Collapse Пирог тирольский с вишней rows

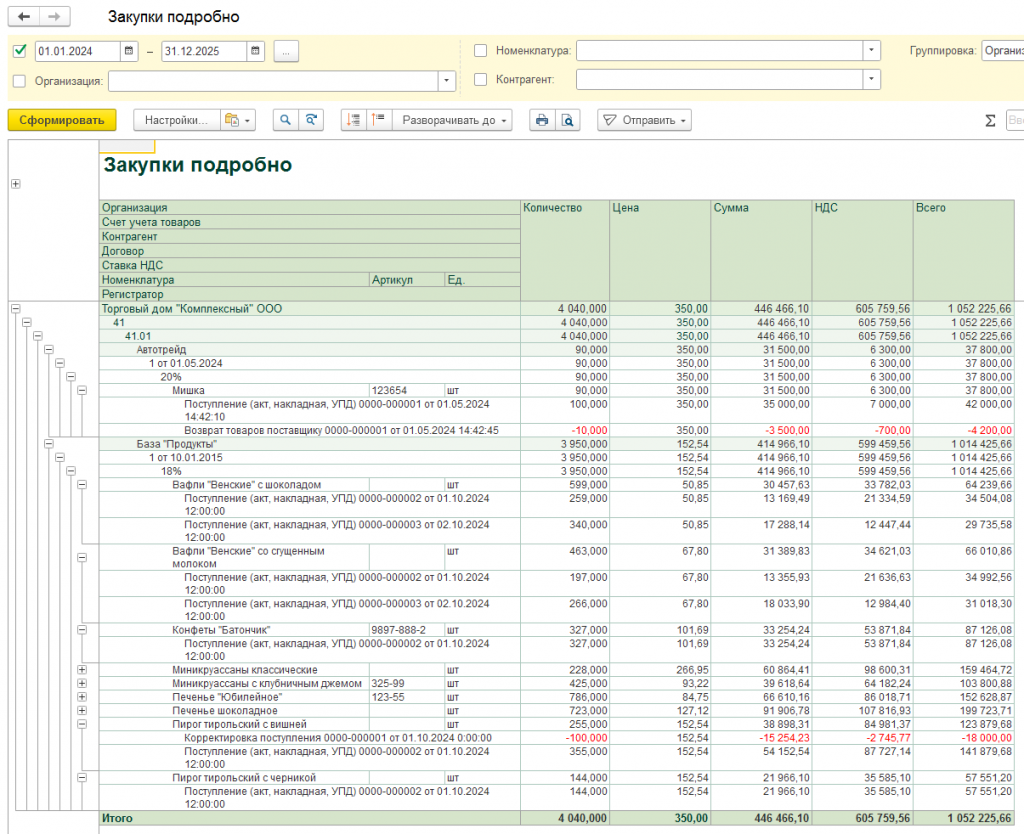82,724
